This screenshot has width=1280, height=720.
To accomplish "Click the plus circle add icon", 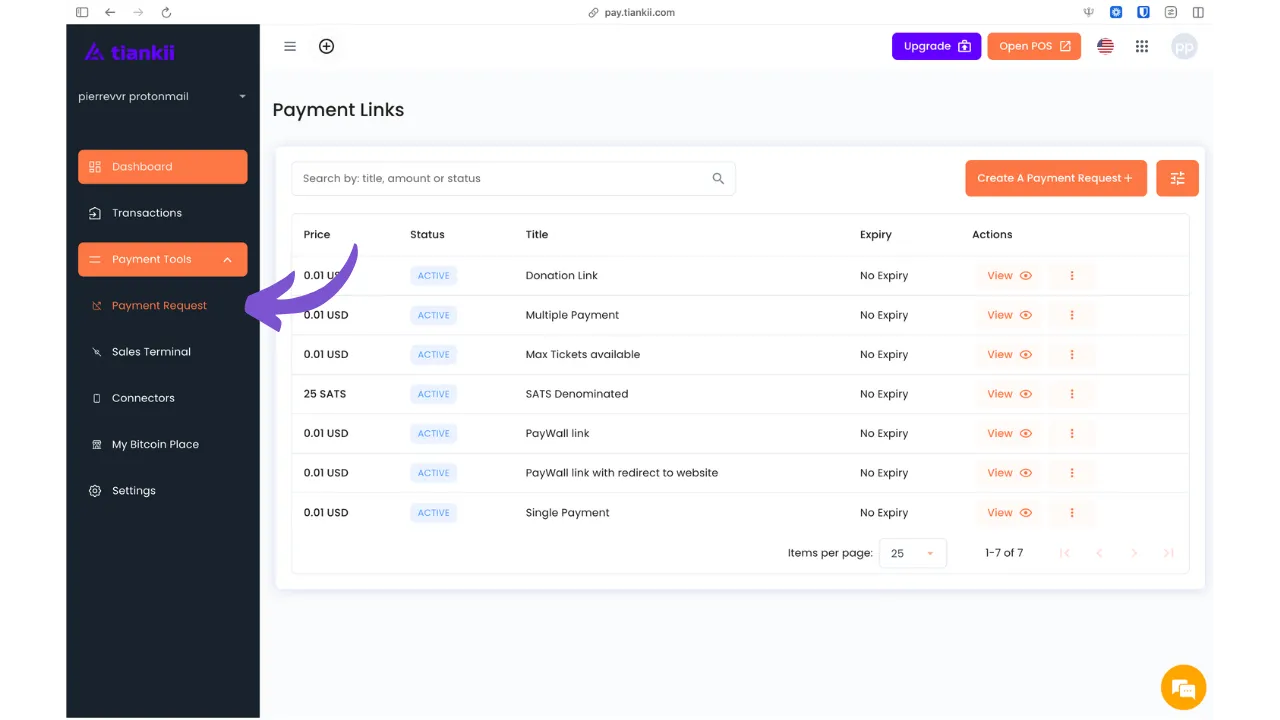I will point(326,46).
